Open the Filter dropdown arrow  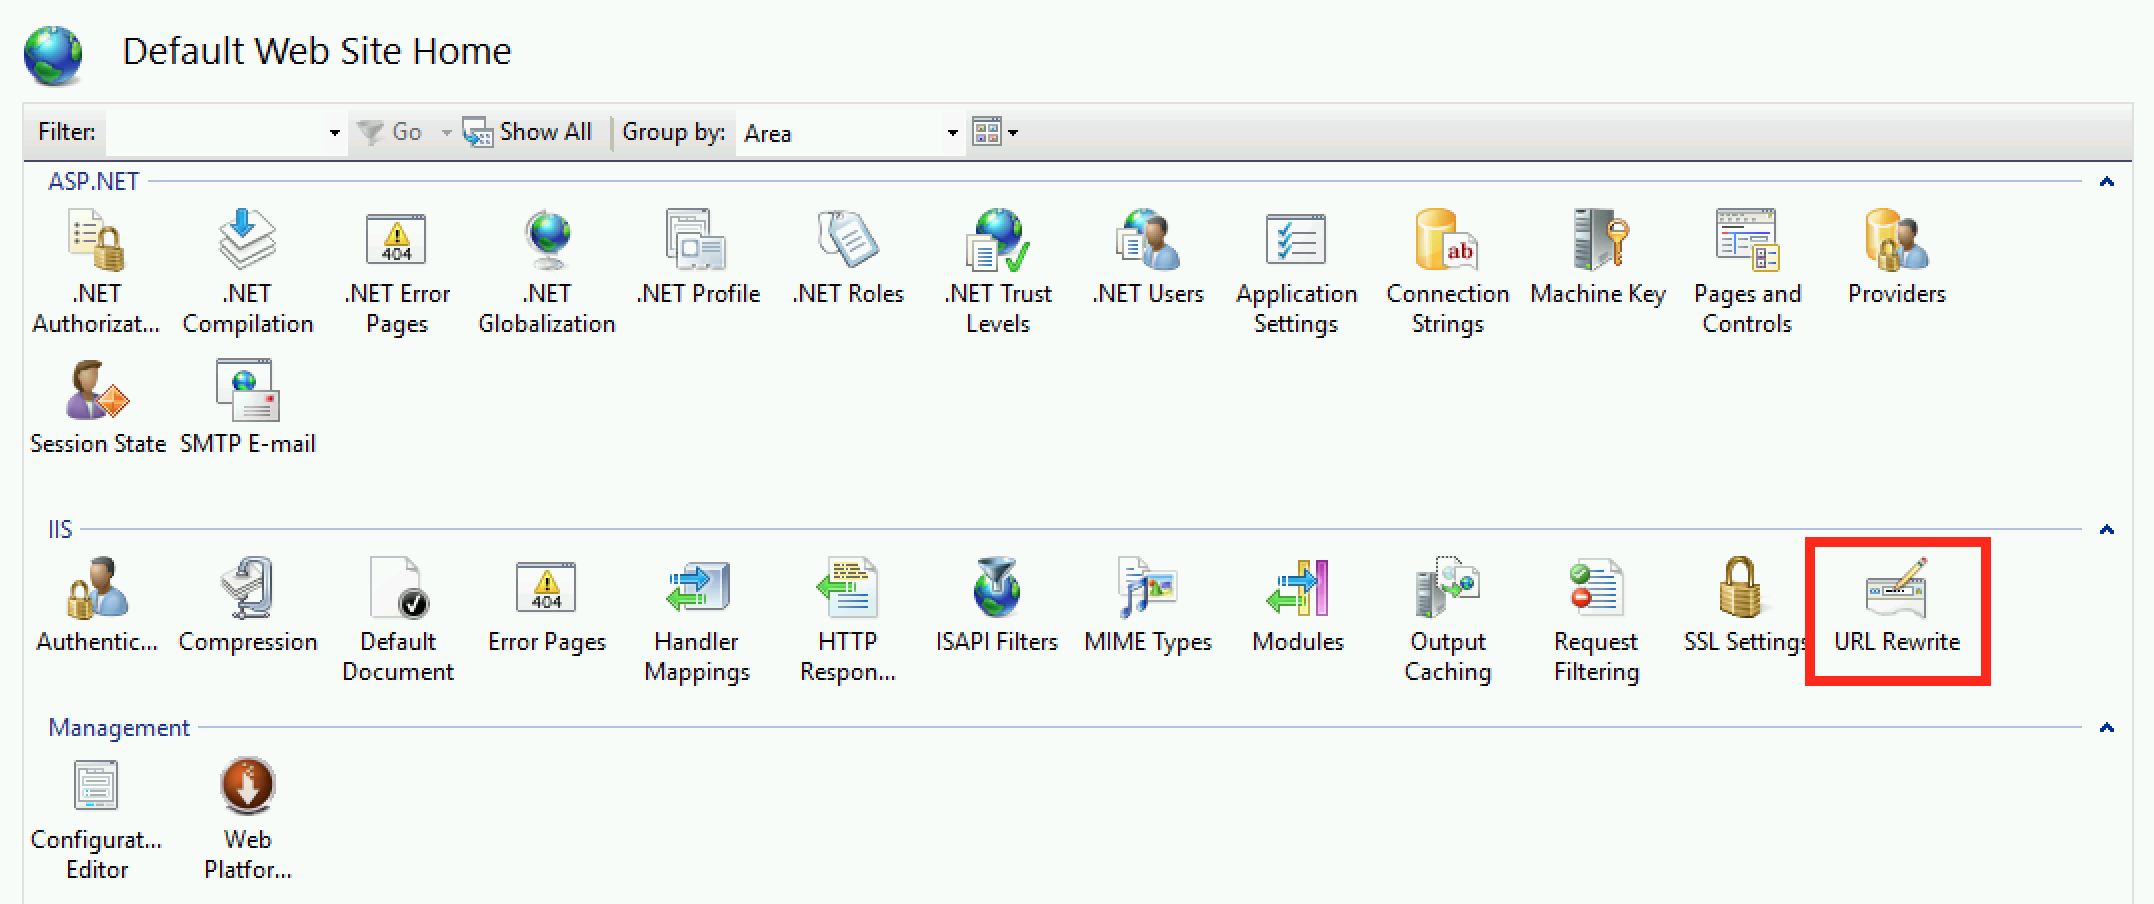click(x=334, y=132)
